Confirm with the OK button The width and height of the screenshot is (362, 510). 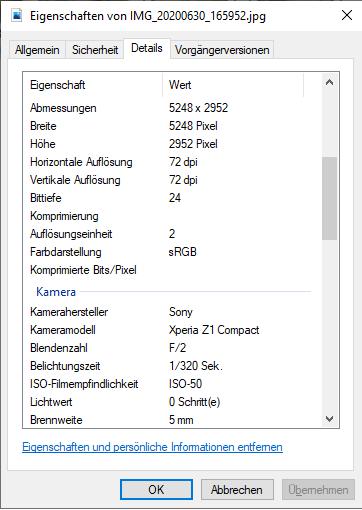pos(156,490)
